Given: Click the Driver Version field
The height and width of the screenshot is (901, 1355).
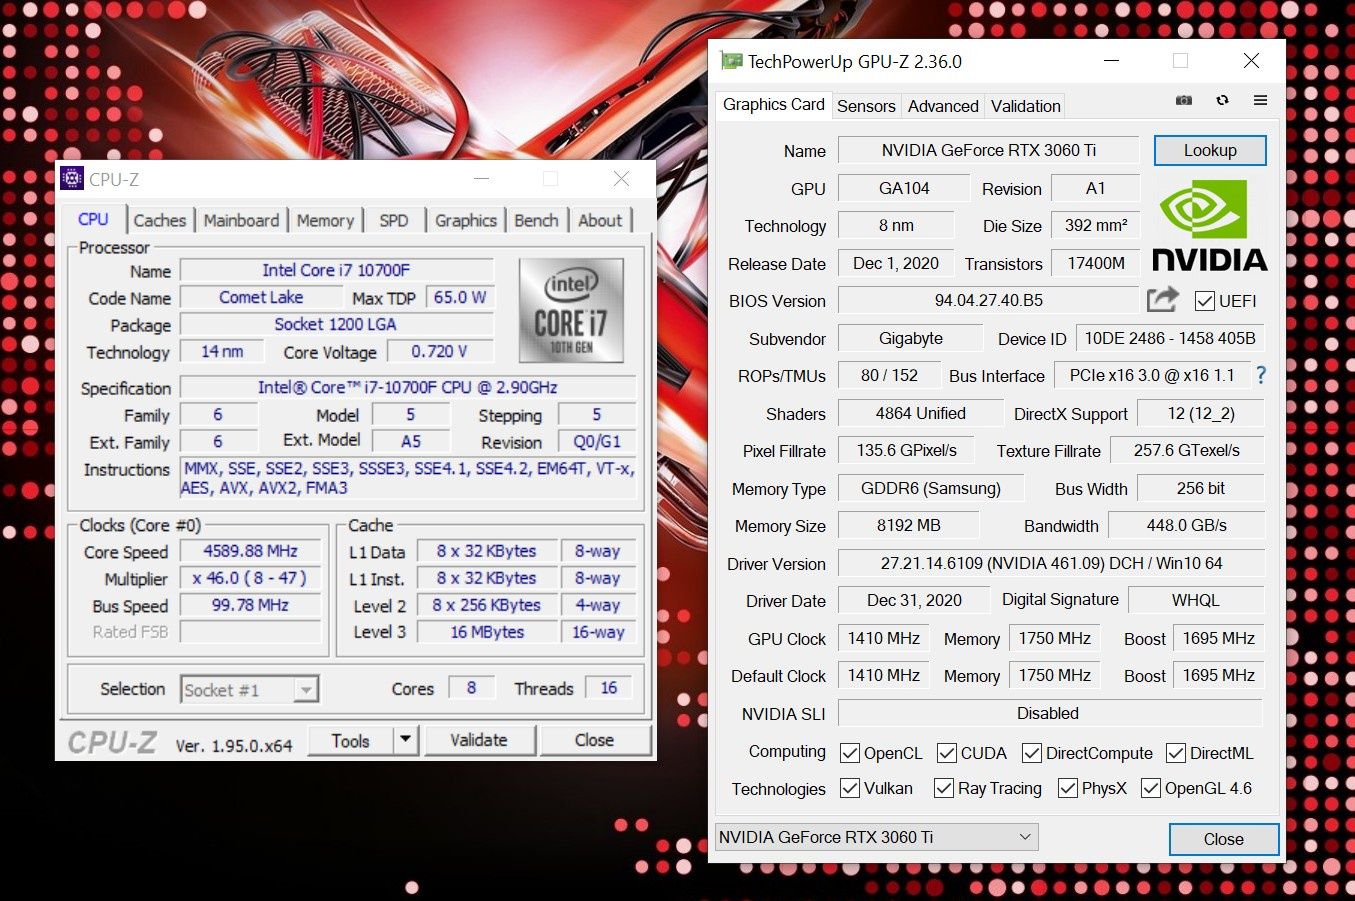Looking at the screenshot, I should tap(1051, 563).
